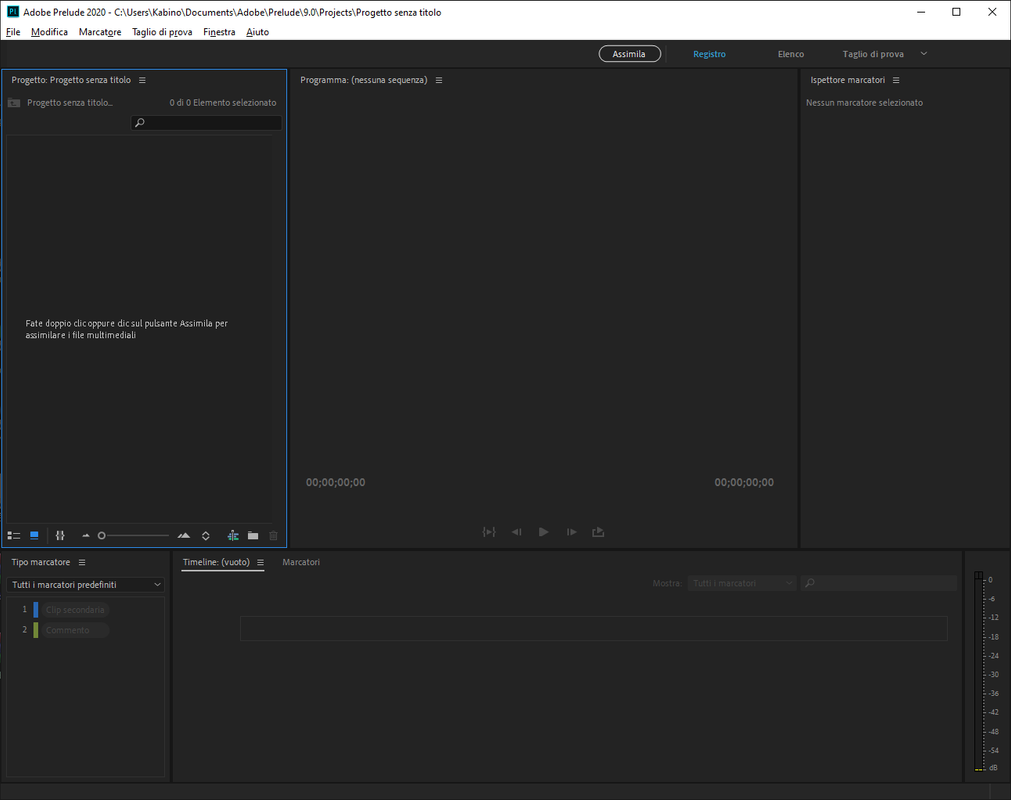Open the Programma panel menu icon
1011x800 pixels.
pos(439,80)
